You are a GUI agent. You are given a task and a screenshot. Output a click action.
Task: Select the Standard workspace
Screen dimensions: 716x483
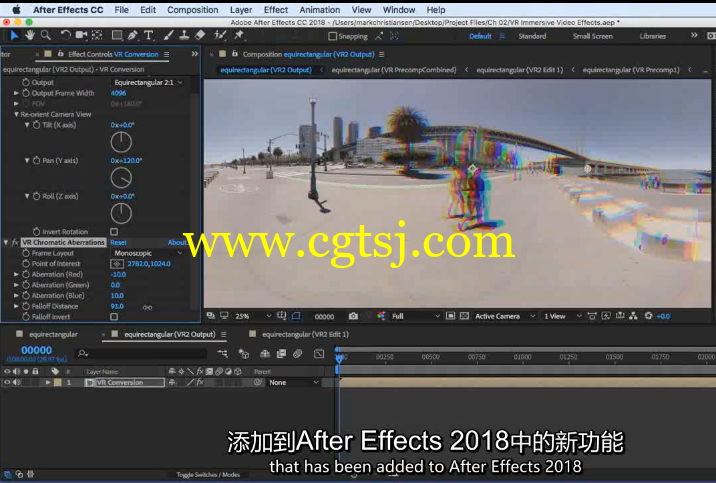[x=532, y=36]
